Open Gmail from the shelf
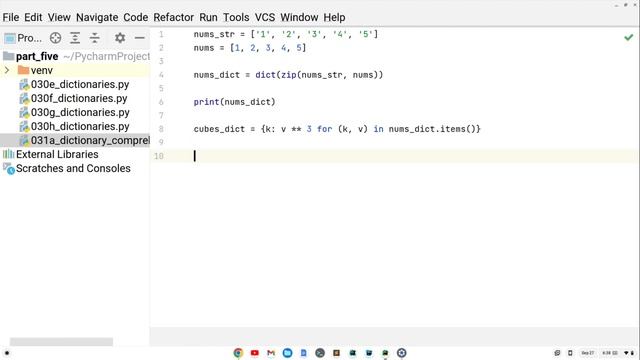Image resolution: width=640 pixels, height=360 pixels. tap(271, 353)
